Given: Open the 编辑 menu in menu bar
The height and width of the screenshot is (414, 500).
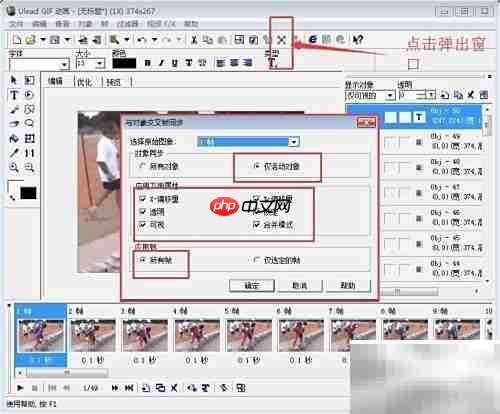Looking at the screenshot, I should [x=40, y=24].
